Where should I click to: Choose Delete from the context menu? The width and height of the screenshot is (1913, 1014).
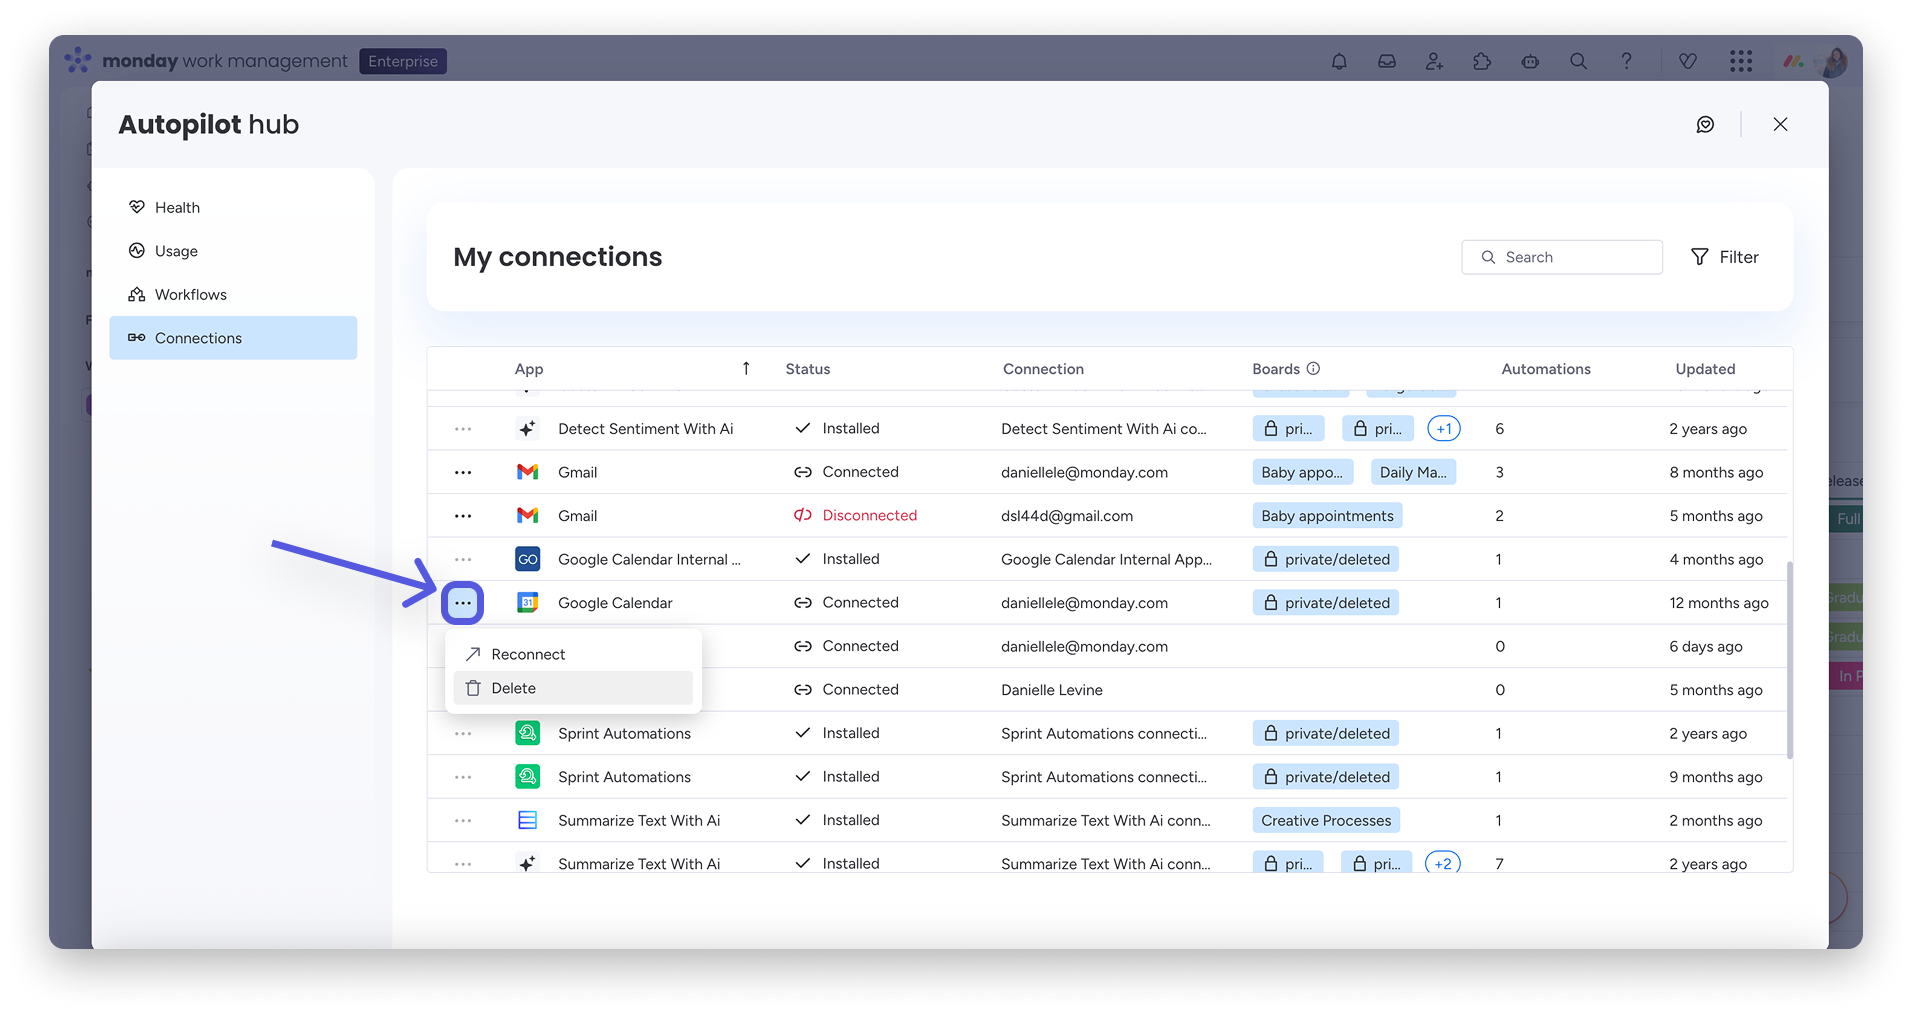[573, 688]
